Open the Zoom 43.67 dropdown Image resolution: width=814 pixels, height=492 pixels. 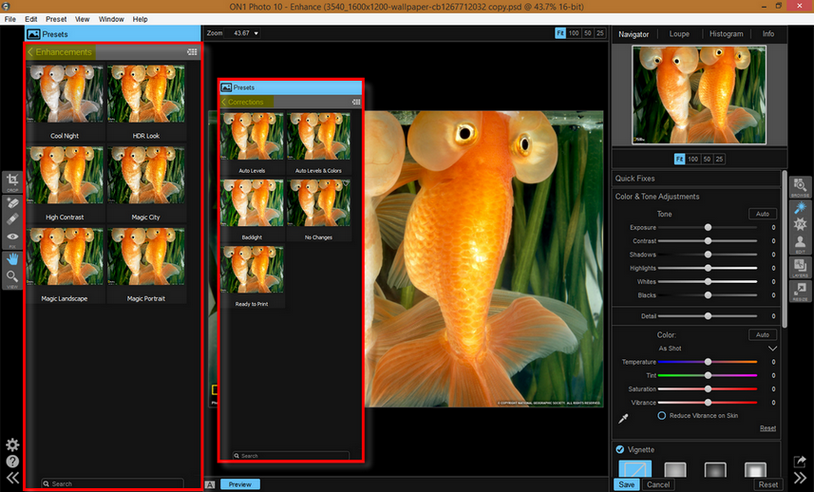click(246, 33)
